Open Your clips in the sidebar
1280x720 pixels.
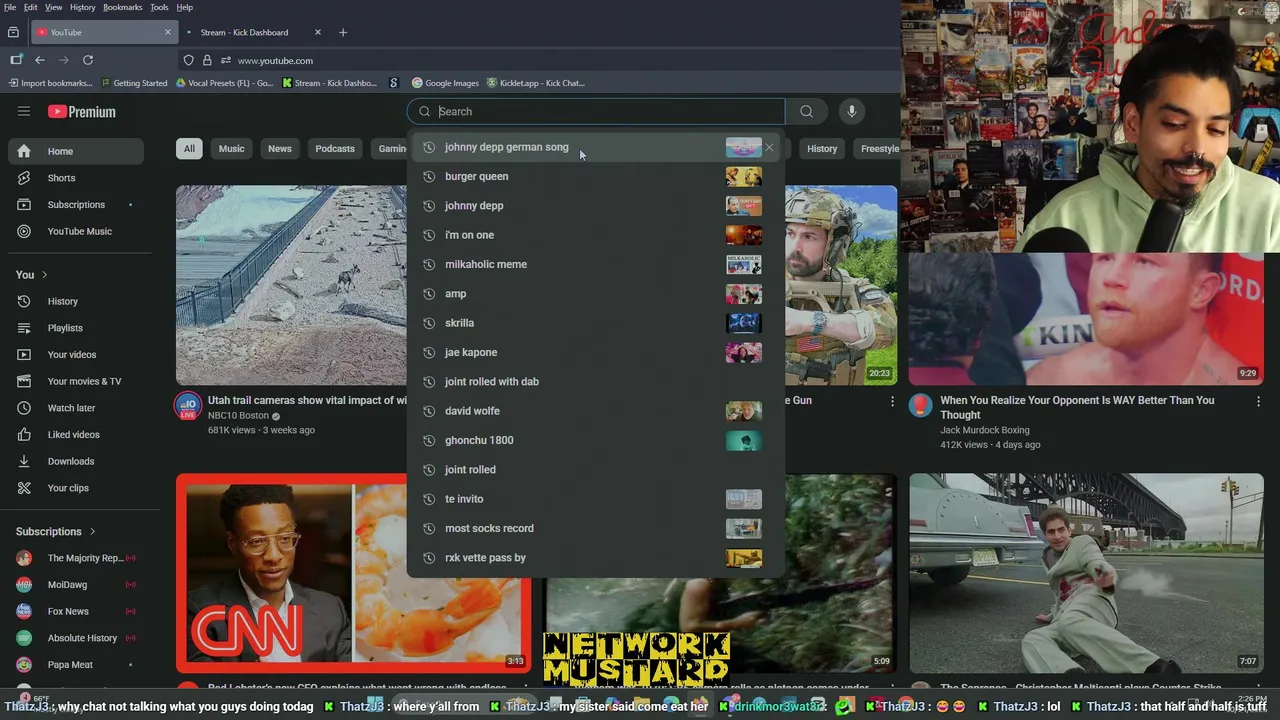pos(76,488)
